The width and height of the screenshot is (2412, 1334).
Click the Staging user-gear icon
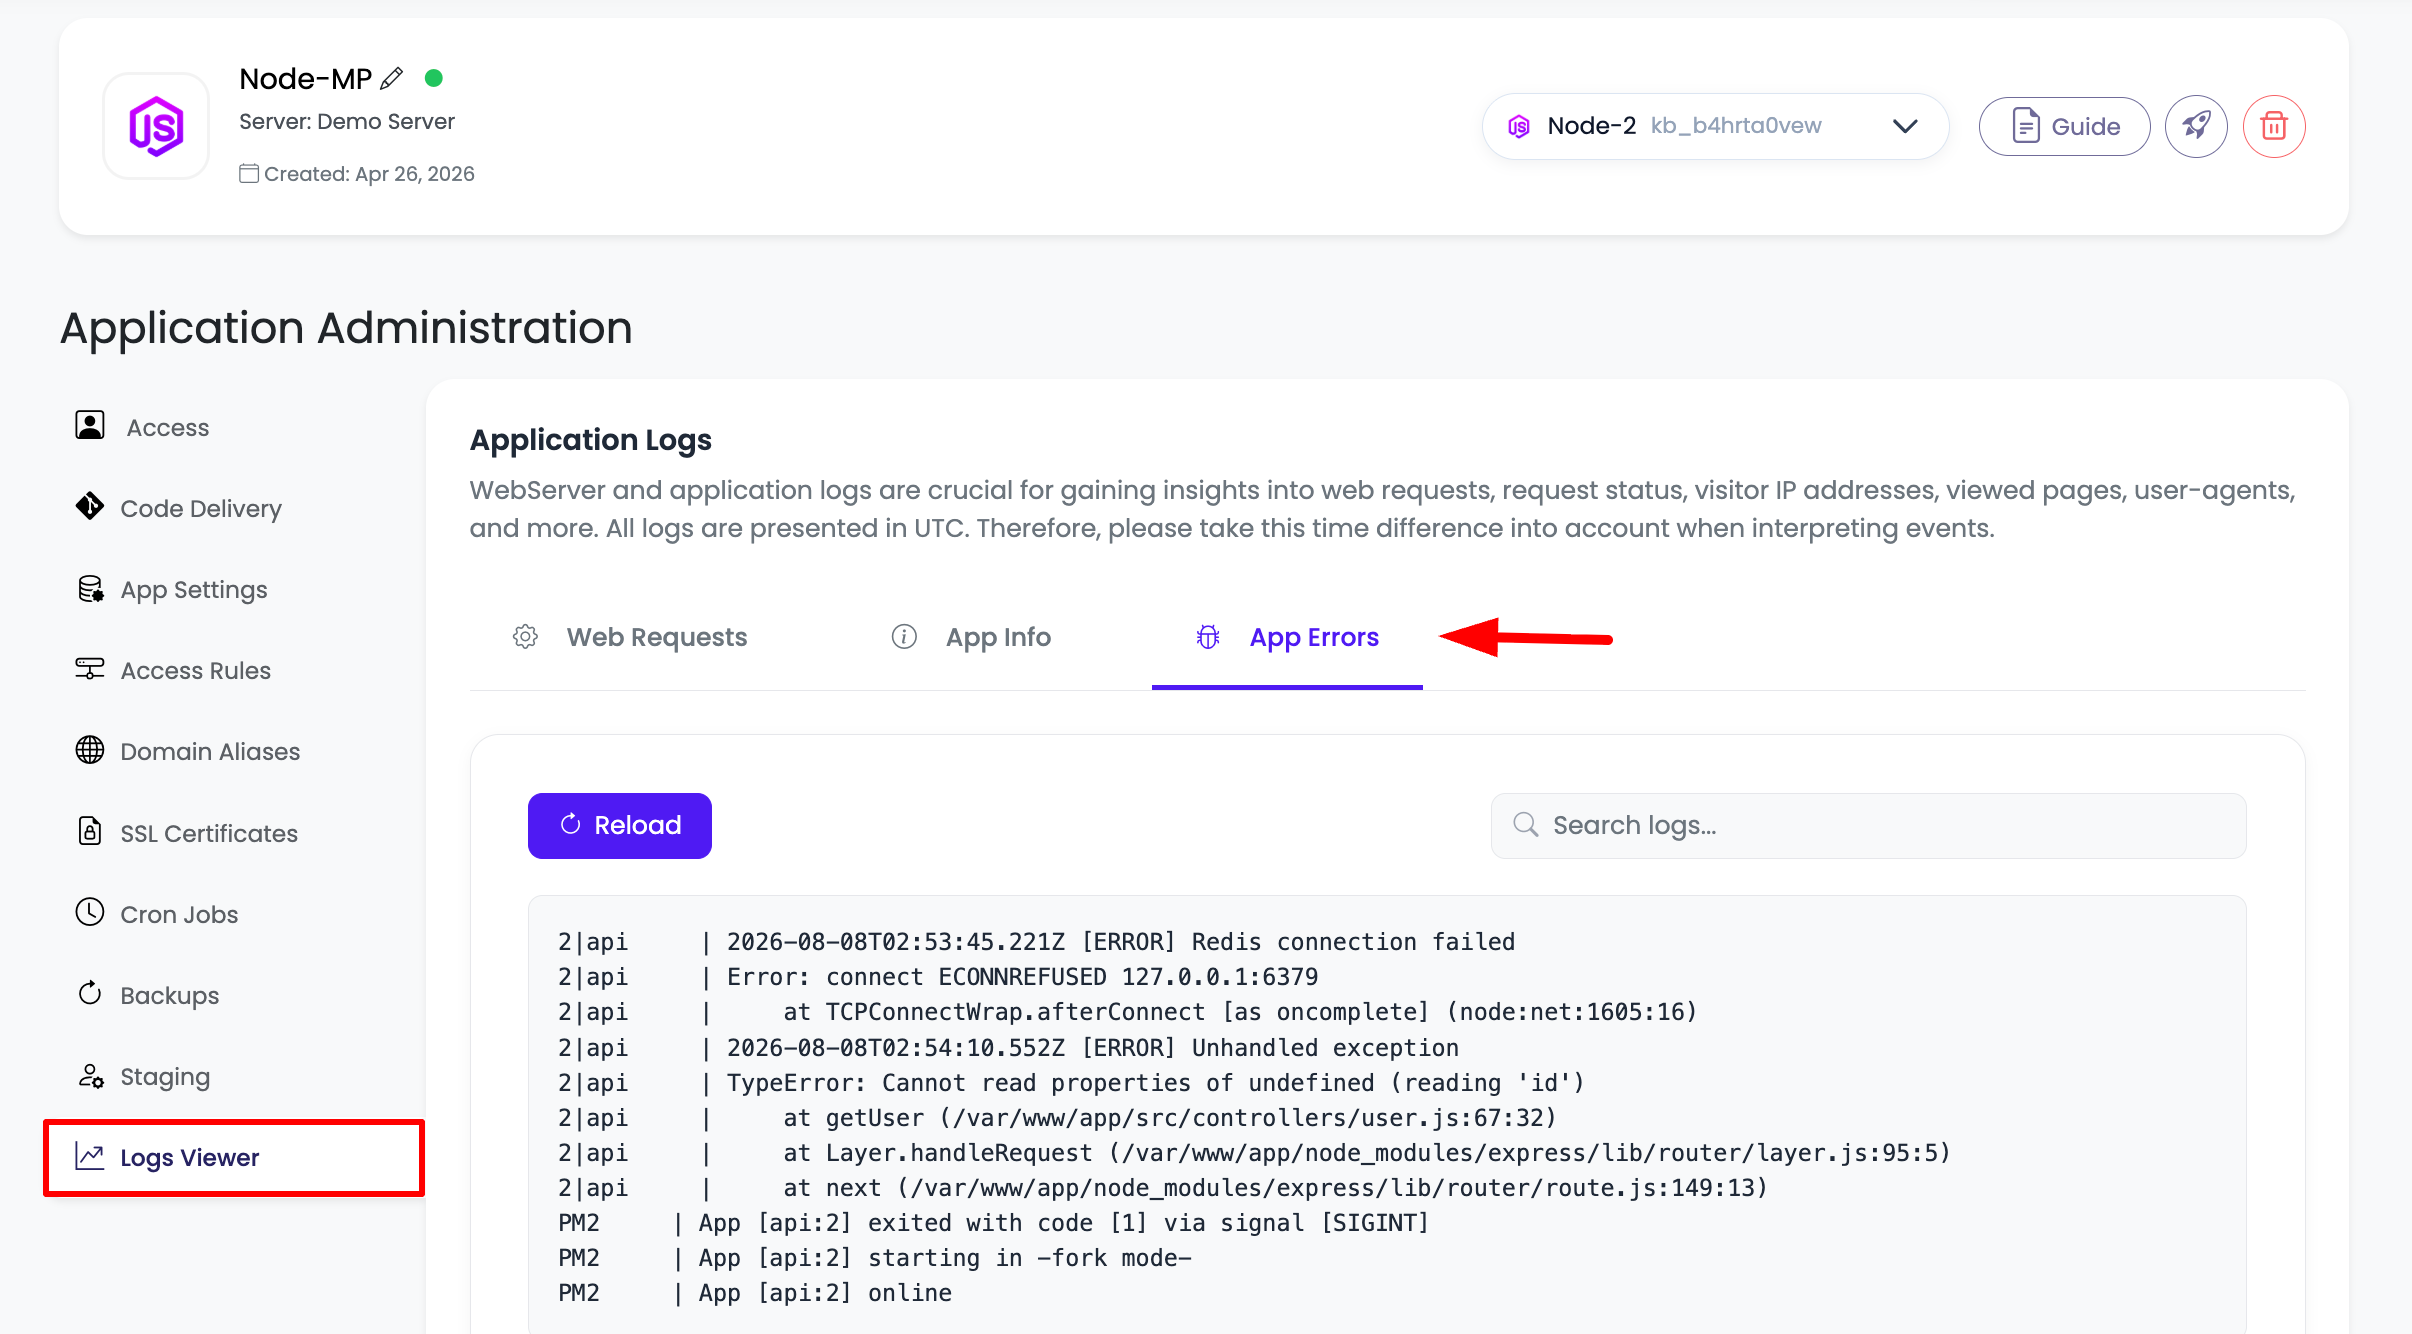click(x=90, y=1075)
